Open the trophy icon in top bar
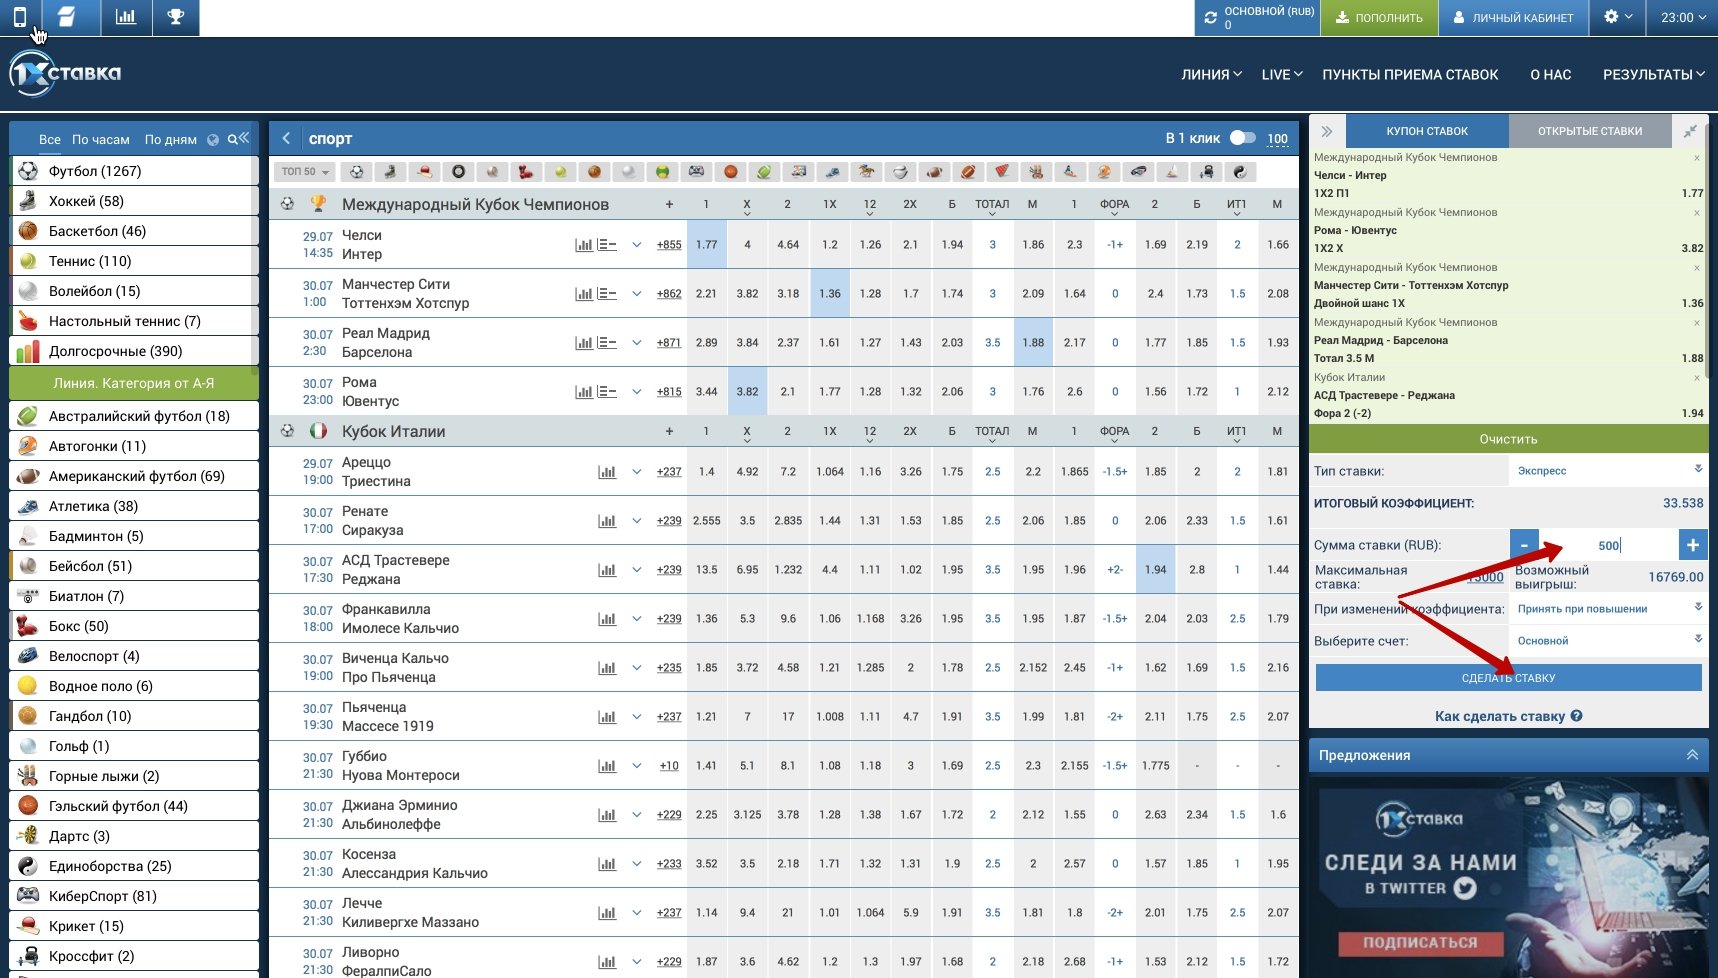The image size is (1718, 978). [176, 17]
